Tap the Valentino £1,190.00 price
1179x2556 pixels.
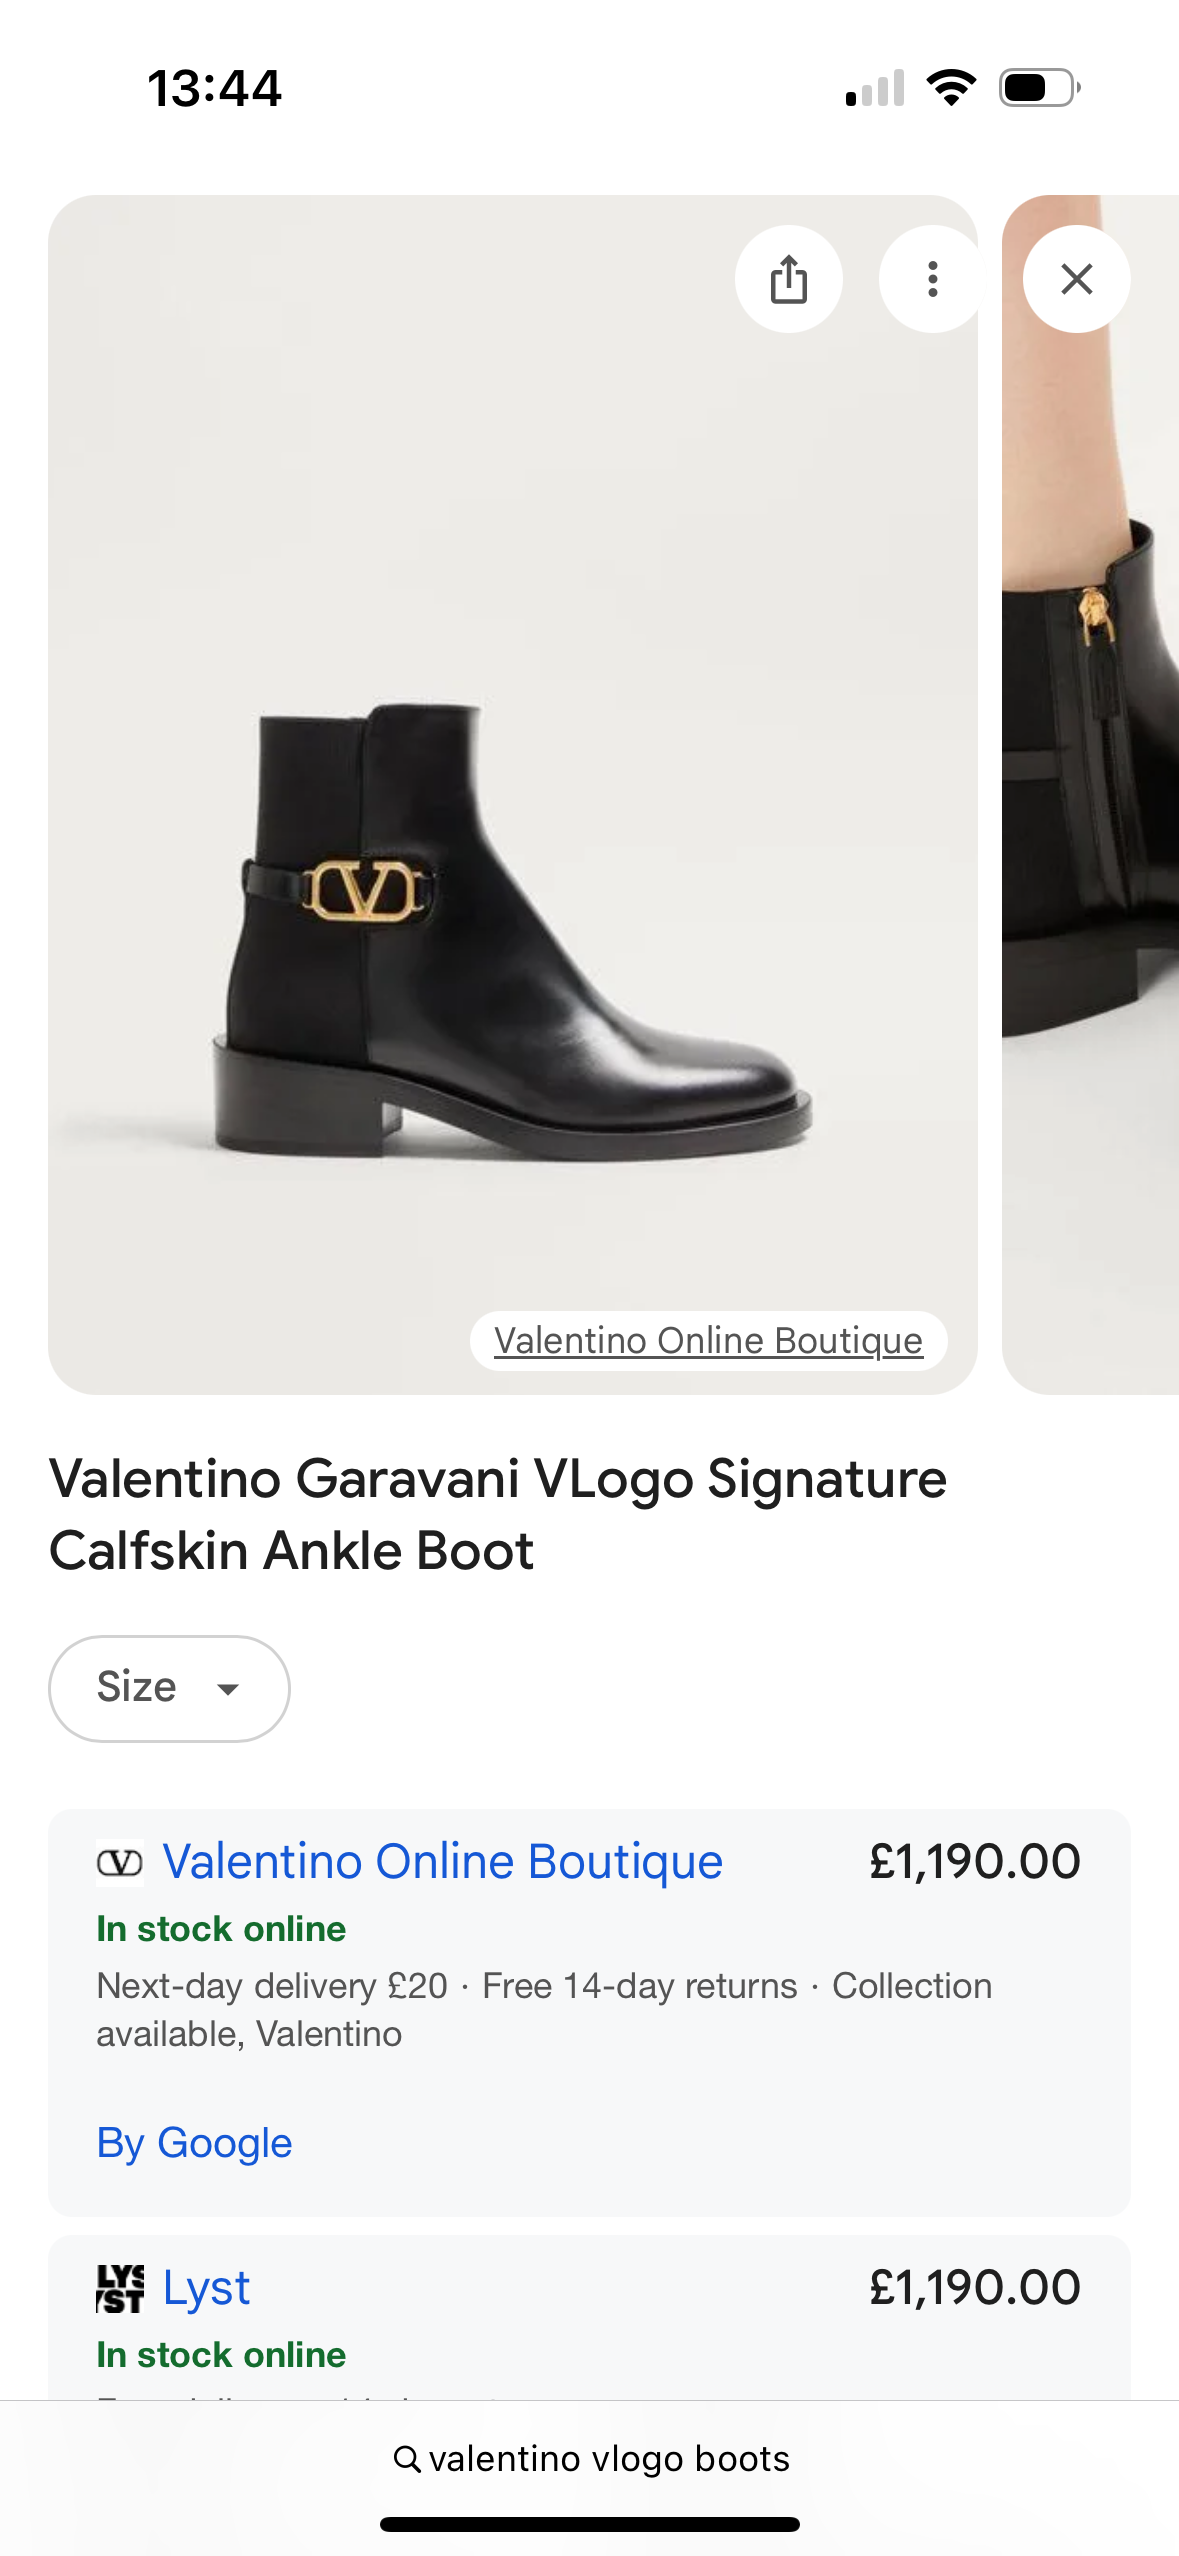point(974,1862)
